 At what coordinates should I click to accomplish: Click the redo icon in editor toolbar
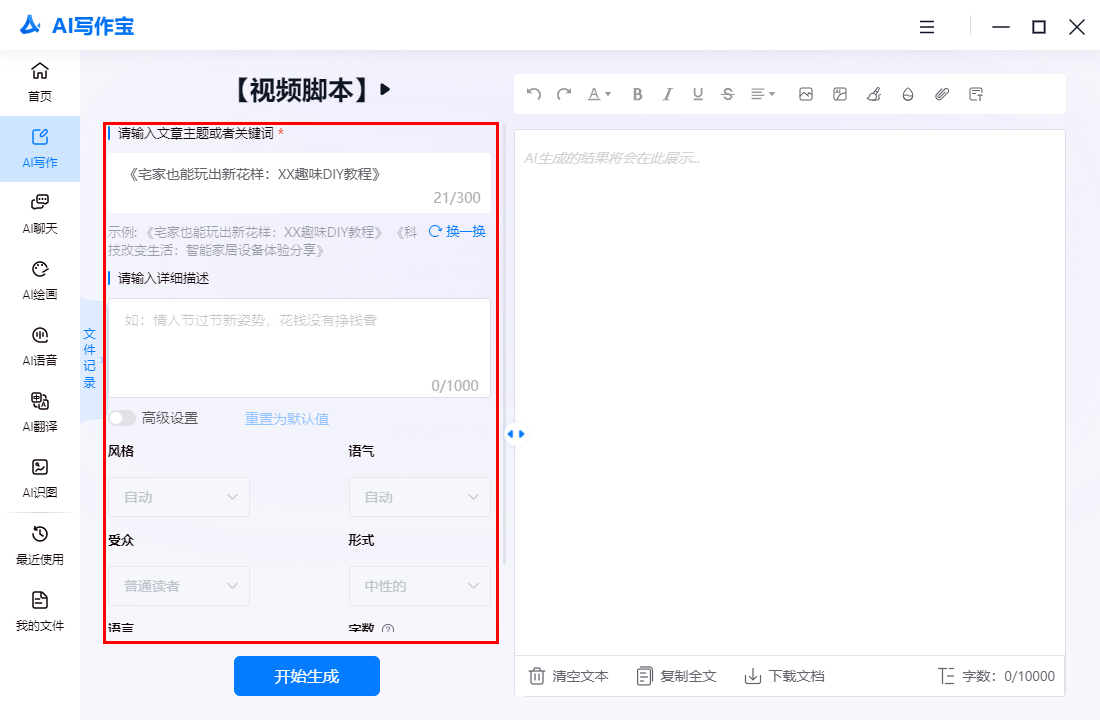tap(564, 94)
